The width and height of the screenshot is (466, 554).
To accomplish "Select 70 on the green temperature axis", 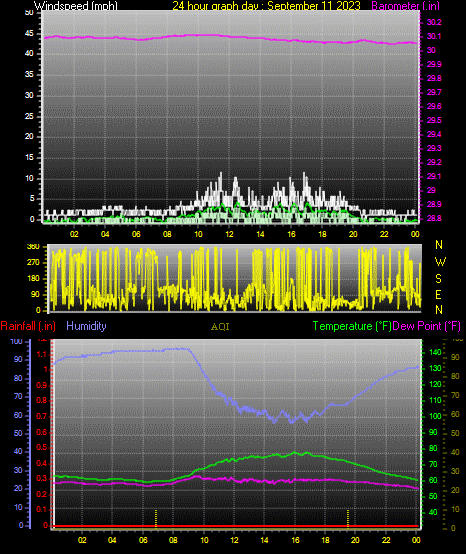I will click(x=433, y=464).
